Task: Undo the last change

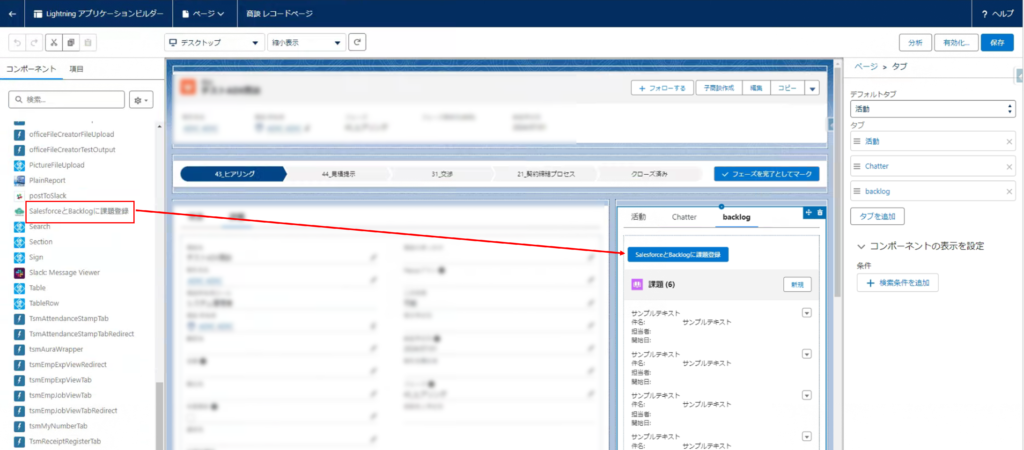Action: tap(18, 42)
